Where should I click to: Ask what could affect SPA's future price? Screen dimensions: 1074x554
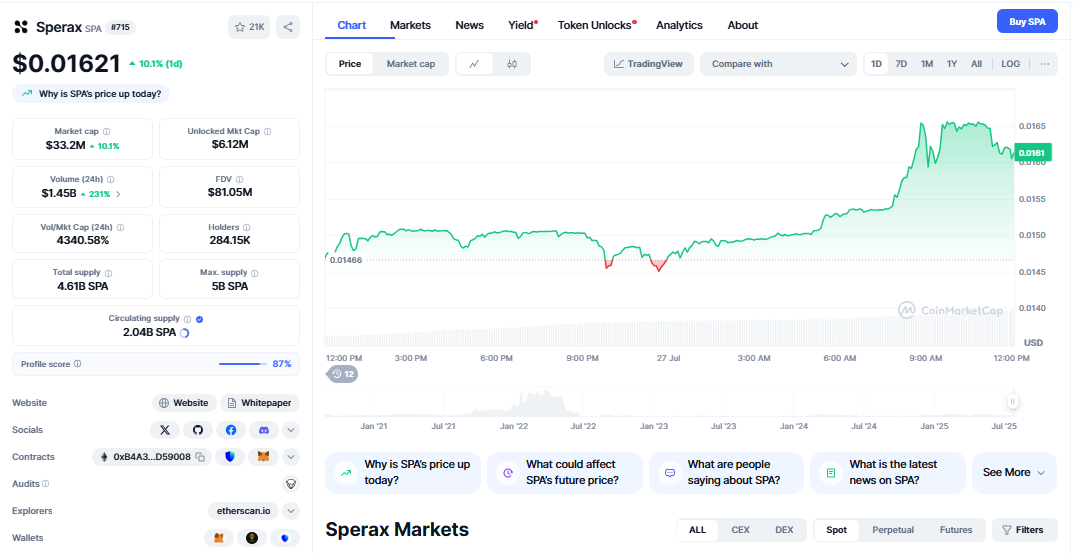click(x=564, y=473)
